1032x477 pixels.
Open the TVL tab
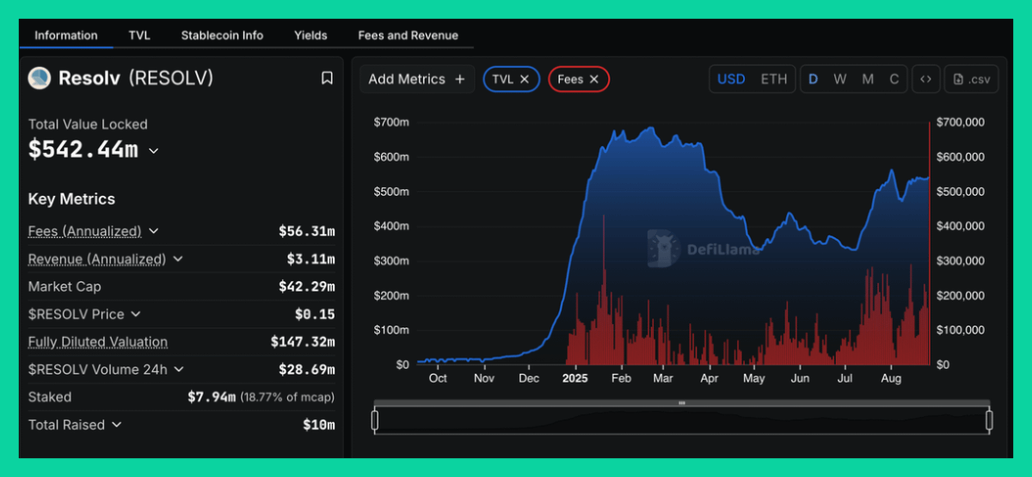[139, 36]
